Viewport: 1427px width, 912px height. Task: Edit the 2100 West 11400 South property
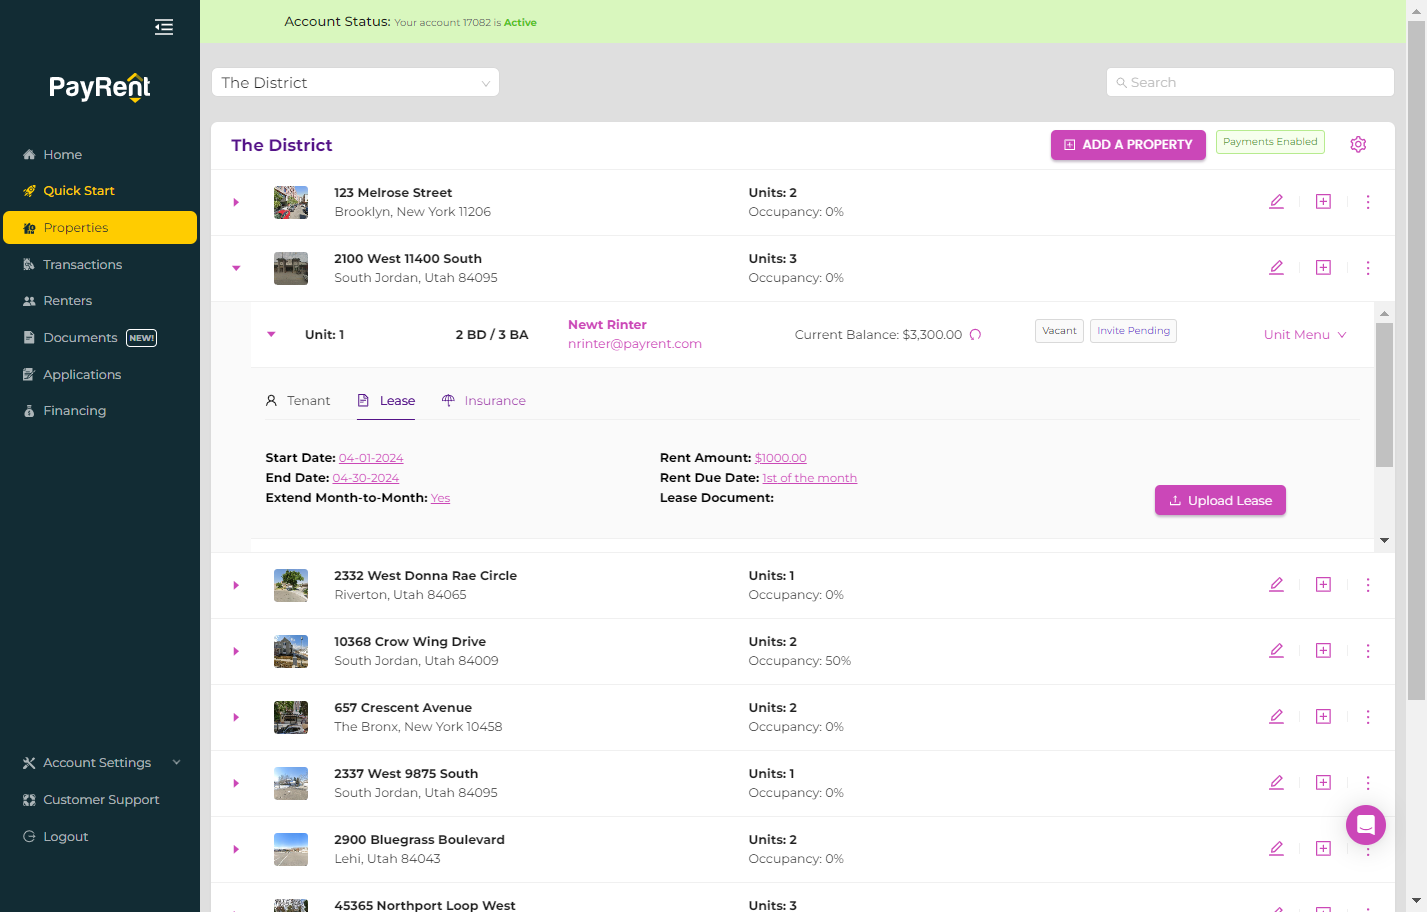pos(1276,268)
